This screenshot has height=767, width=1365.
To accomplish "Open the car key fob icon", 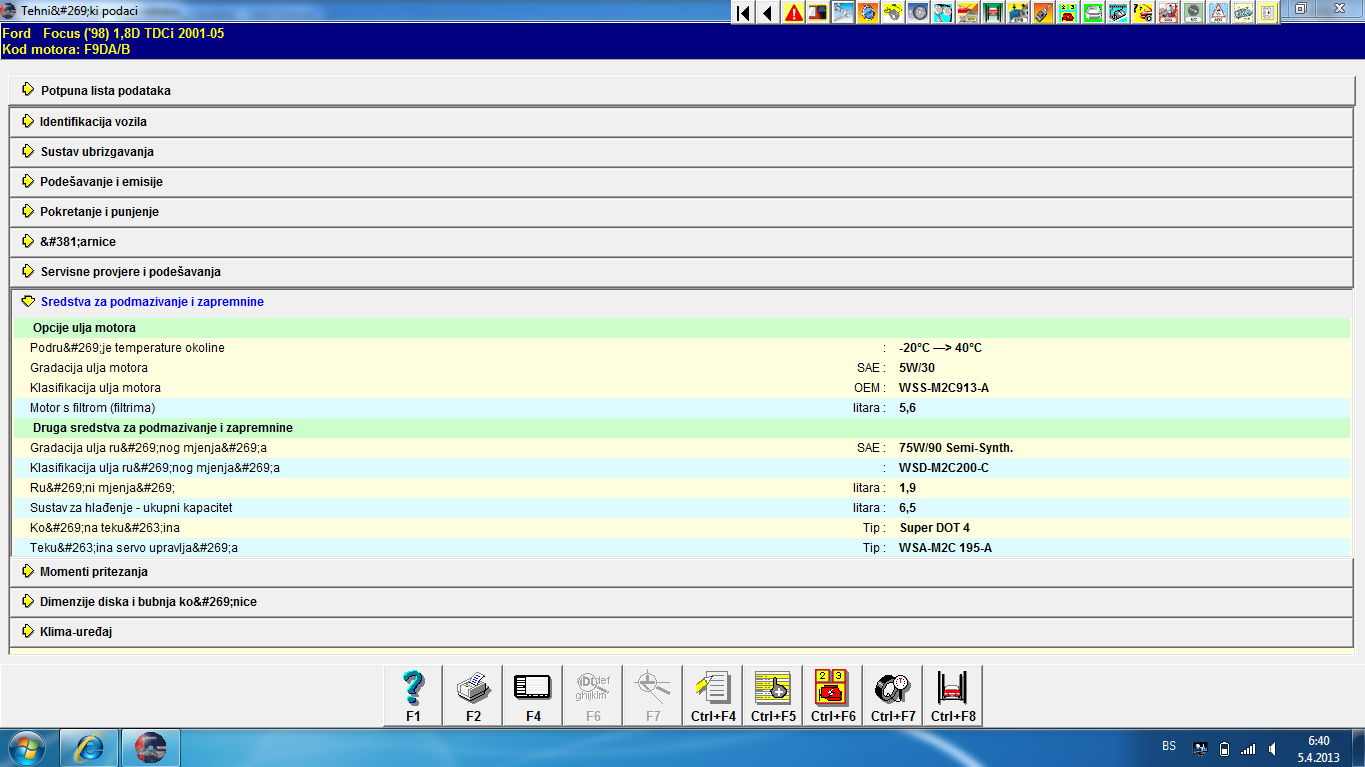I will 1043,13.
